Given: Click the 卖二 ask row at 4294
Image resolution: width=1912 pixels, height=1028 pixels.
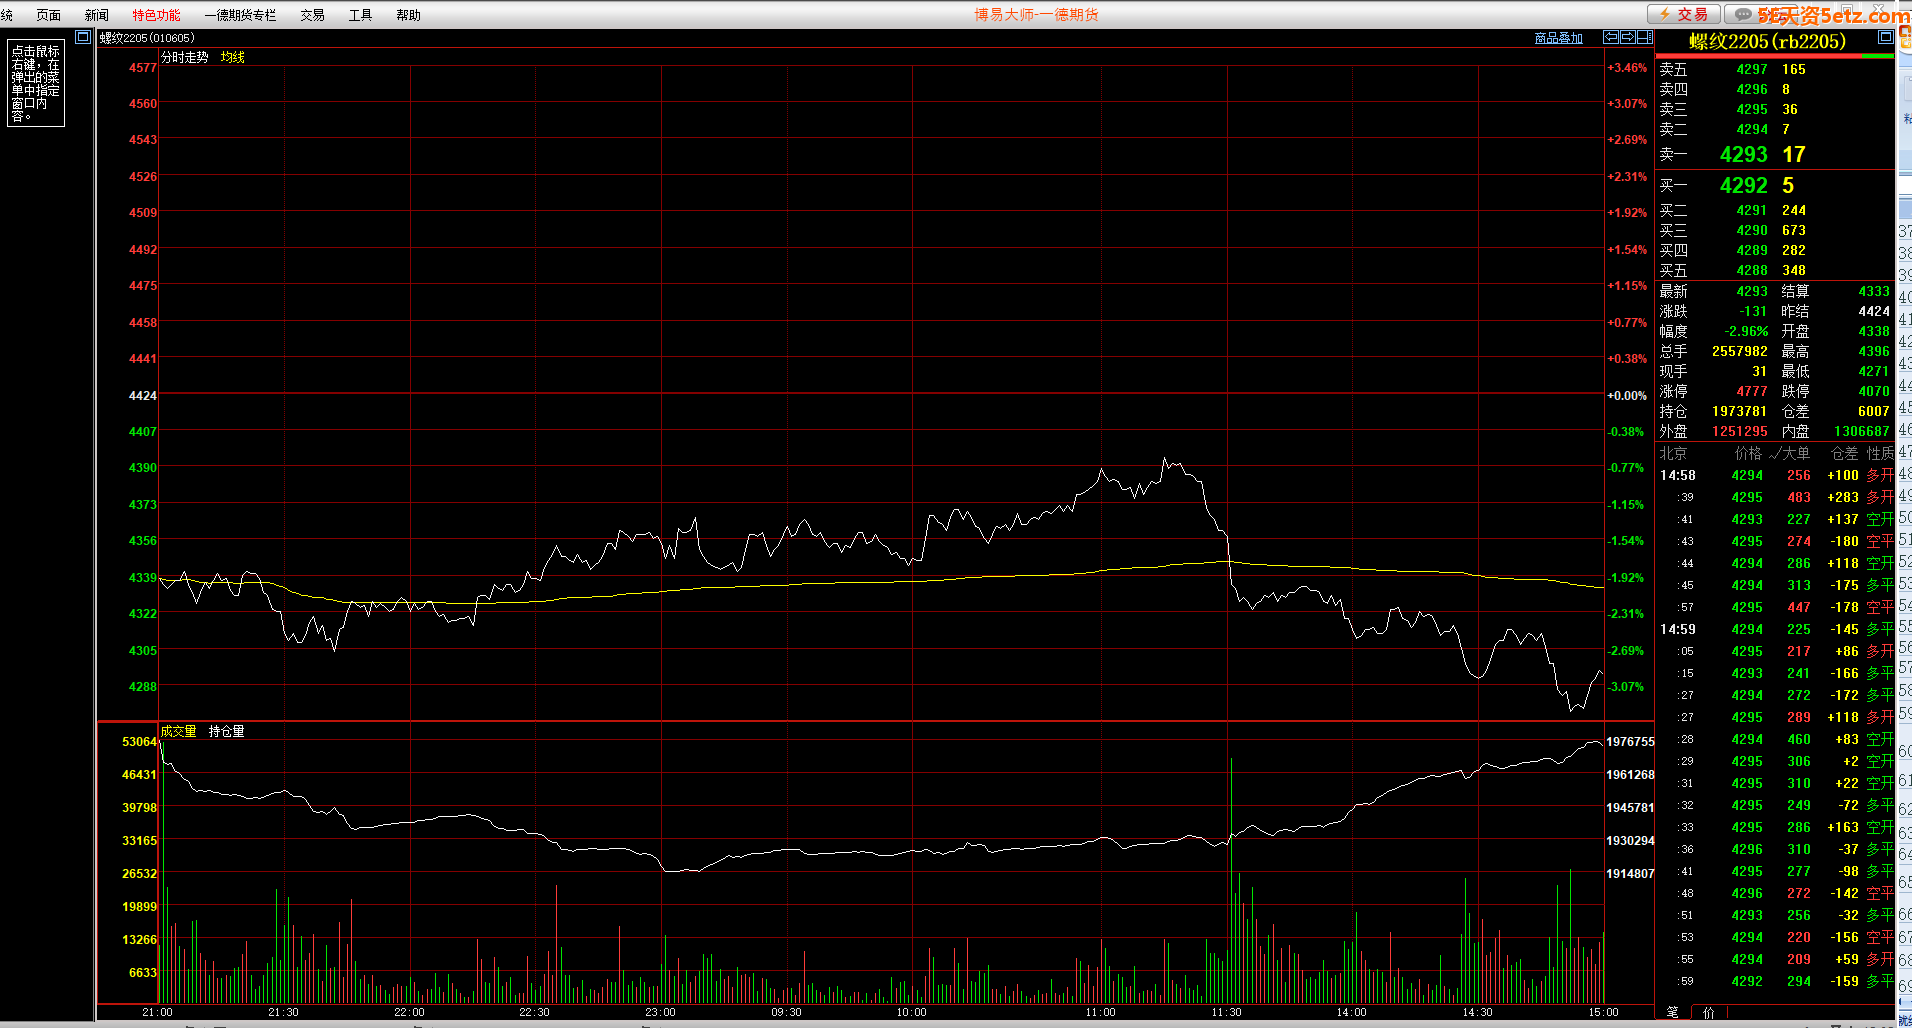Looking at the screenshot, I should pos(1775,129).
